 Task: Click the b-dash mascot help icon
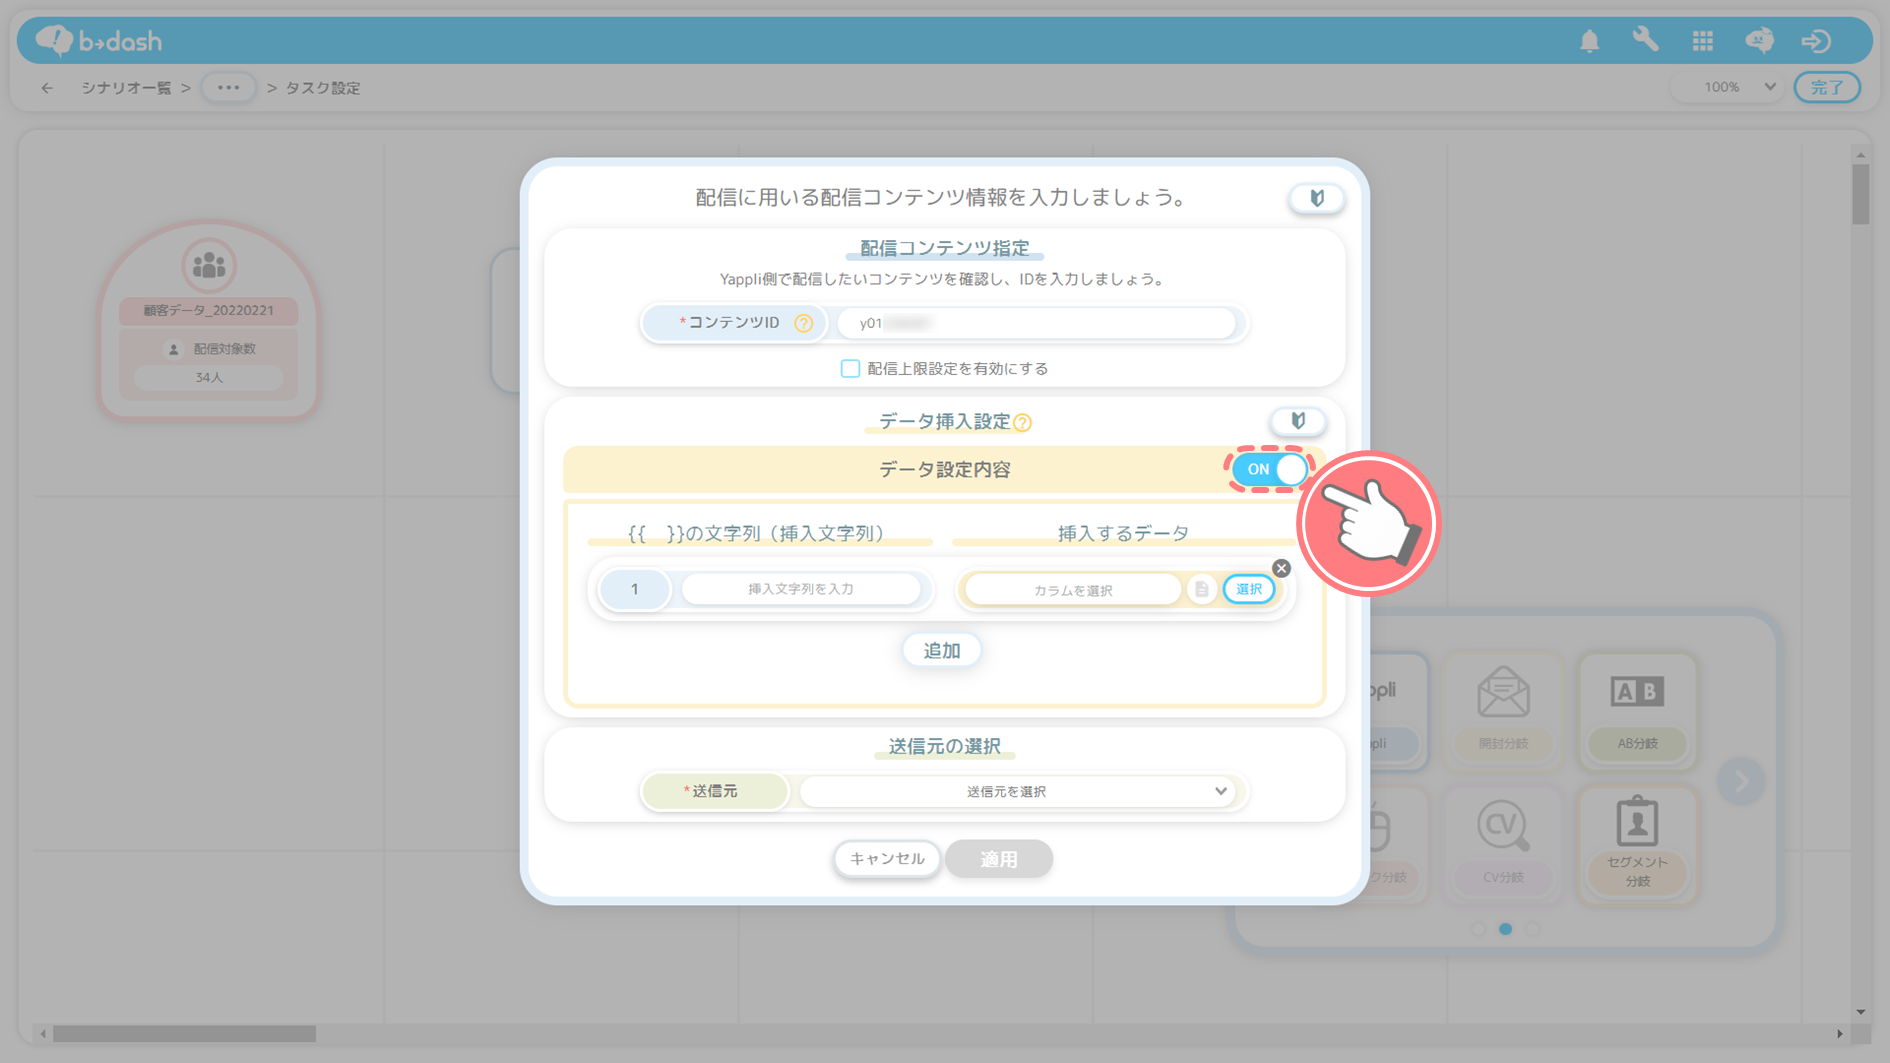1760,41
